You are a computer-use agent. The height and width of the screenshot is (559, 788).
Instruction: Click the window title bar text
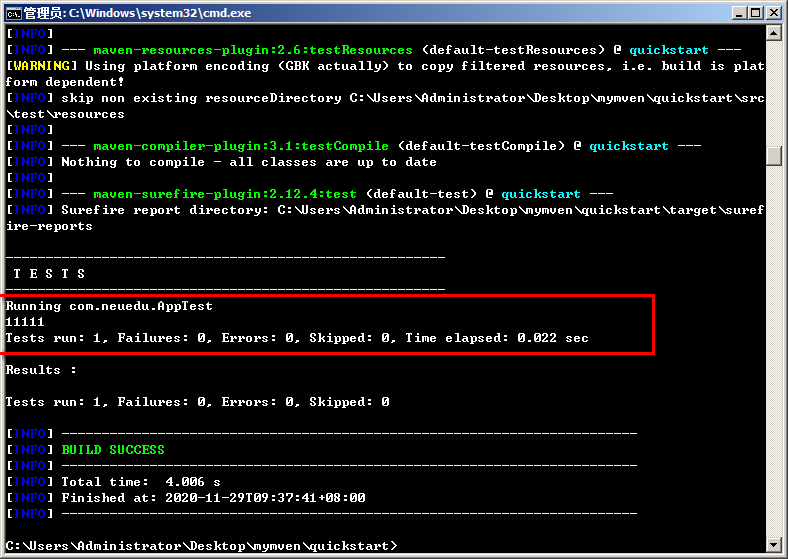coord(138,13)
